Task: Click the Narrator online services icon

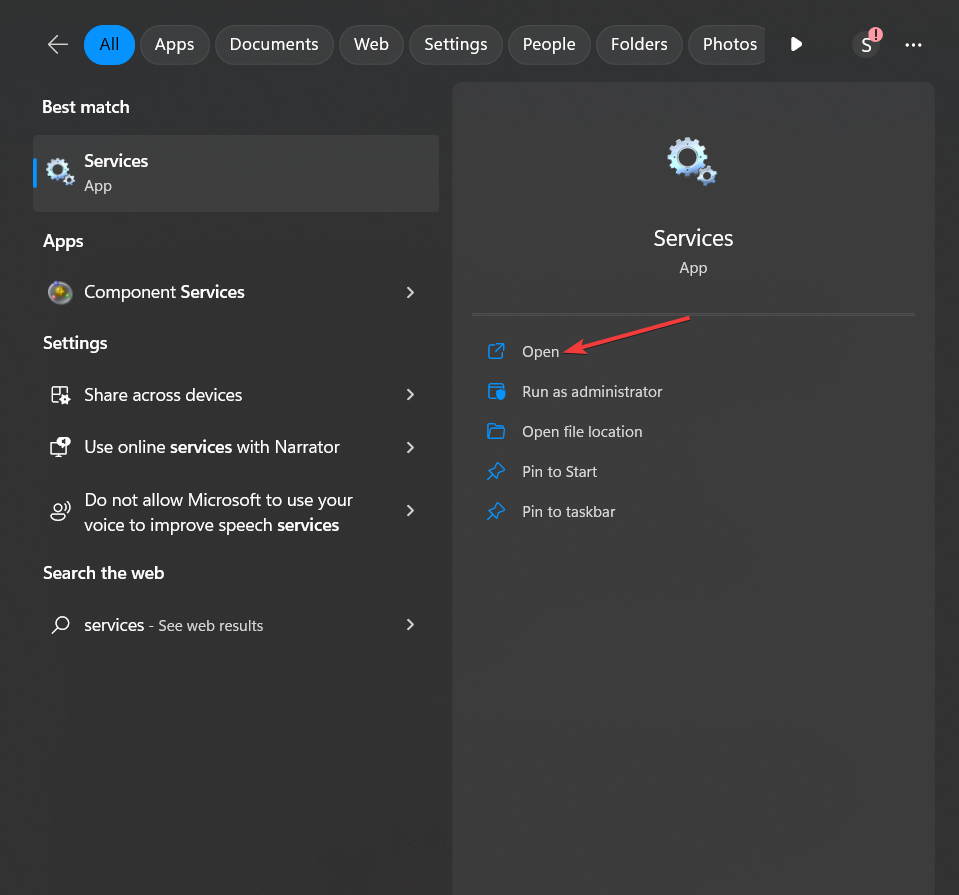Action: tap(60, 447)
